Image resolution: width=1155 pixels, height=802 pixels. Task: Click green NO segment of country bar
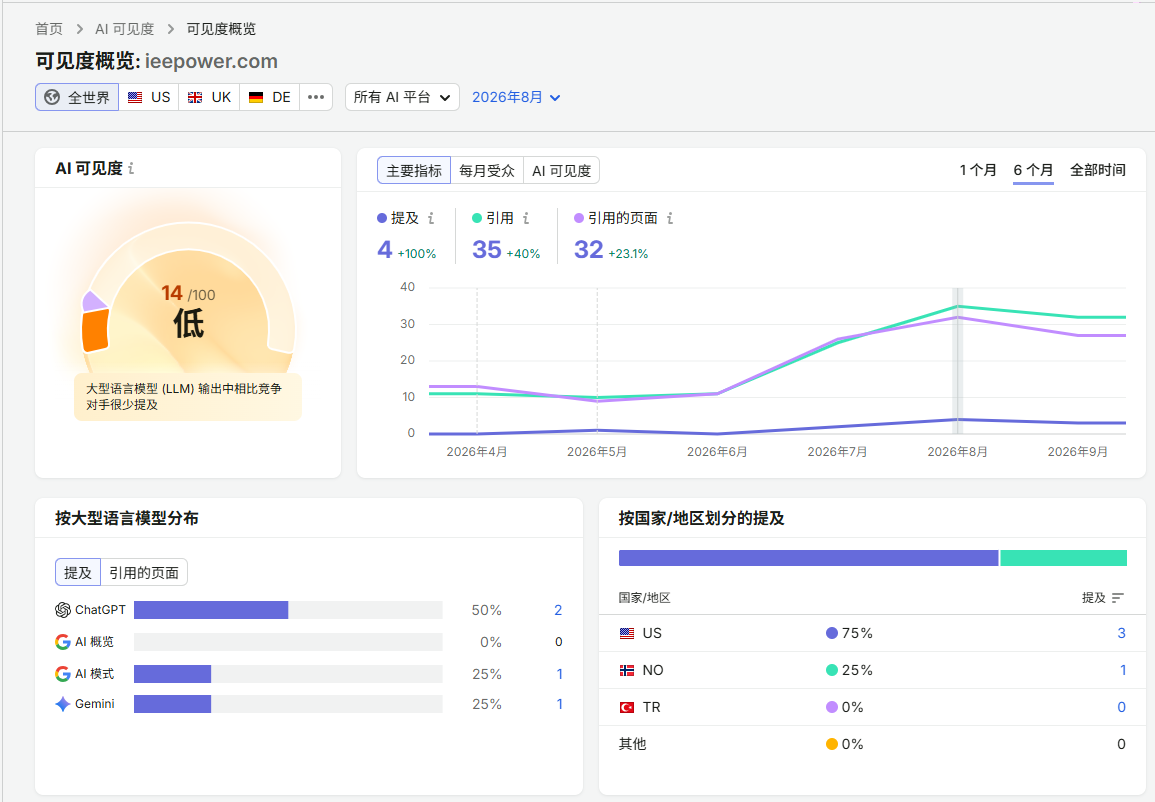tap(1064, 558)
